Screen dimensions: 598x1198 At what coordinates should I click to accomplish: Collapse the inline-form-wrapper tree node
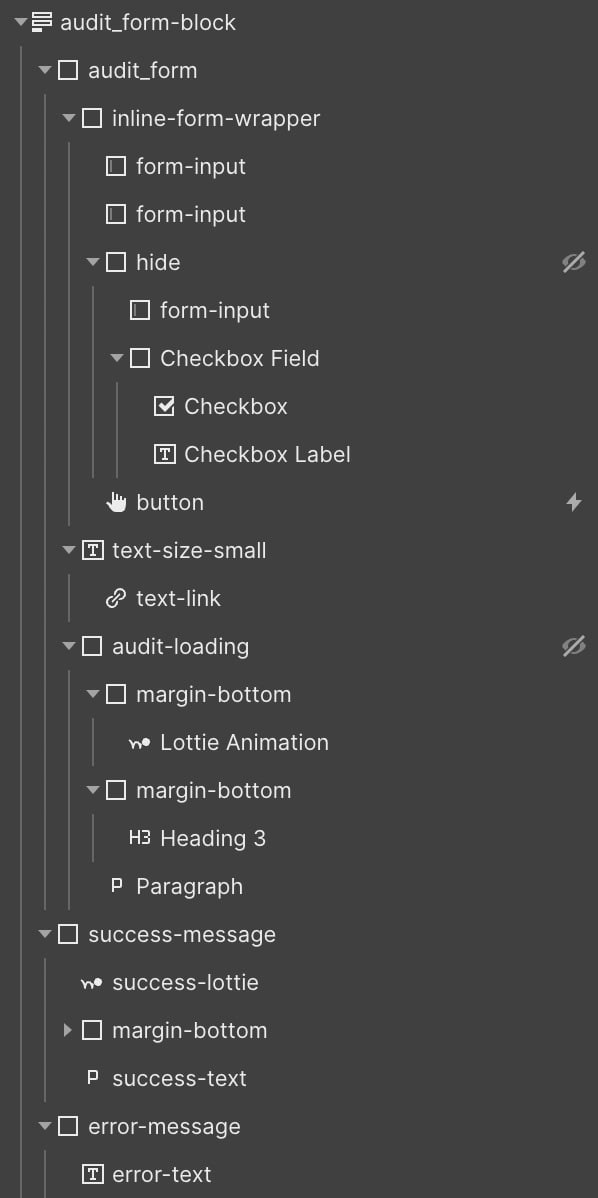(x=69, y=118)
